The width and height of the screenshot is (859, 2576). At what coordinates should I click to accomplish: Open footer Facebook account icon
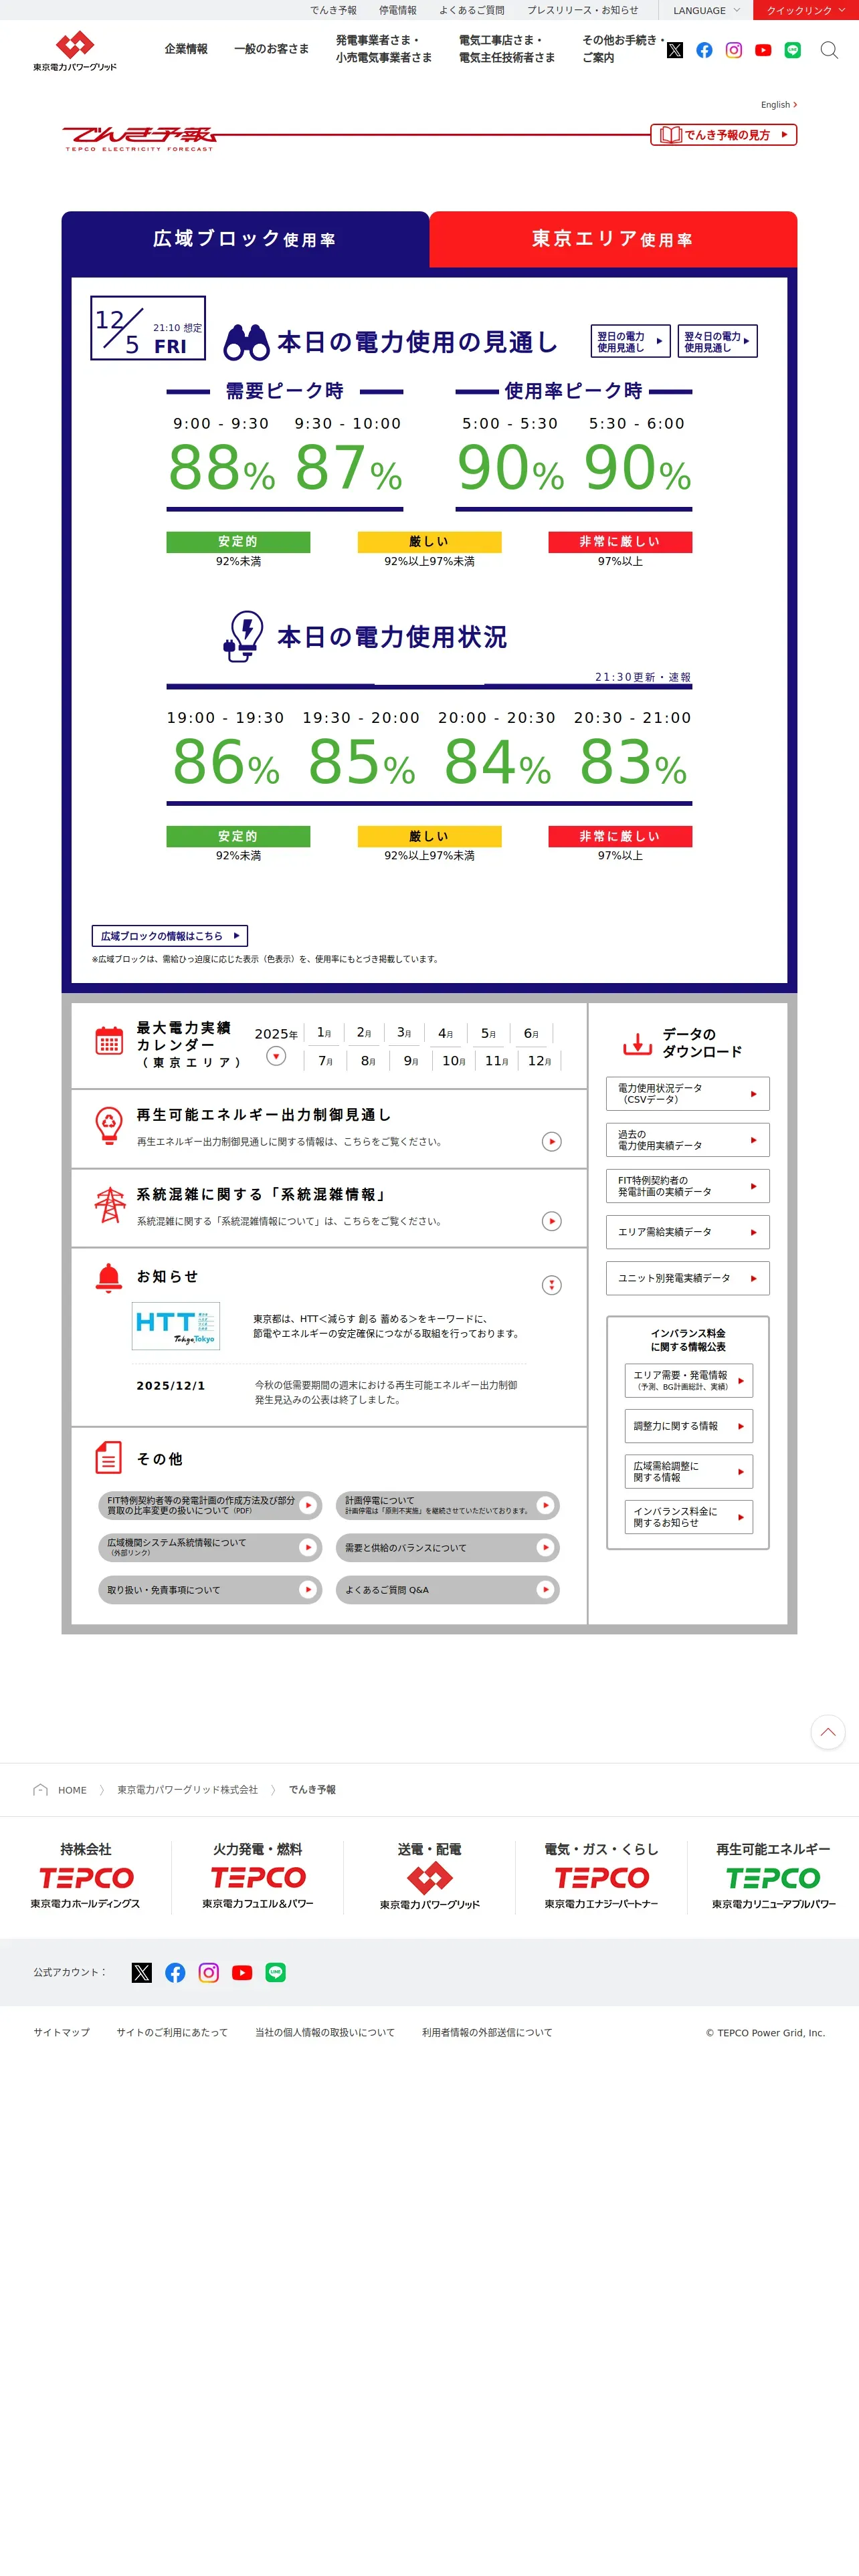pyautogui.click(x=175, y=1972)
